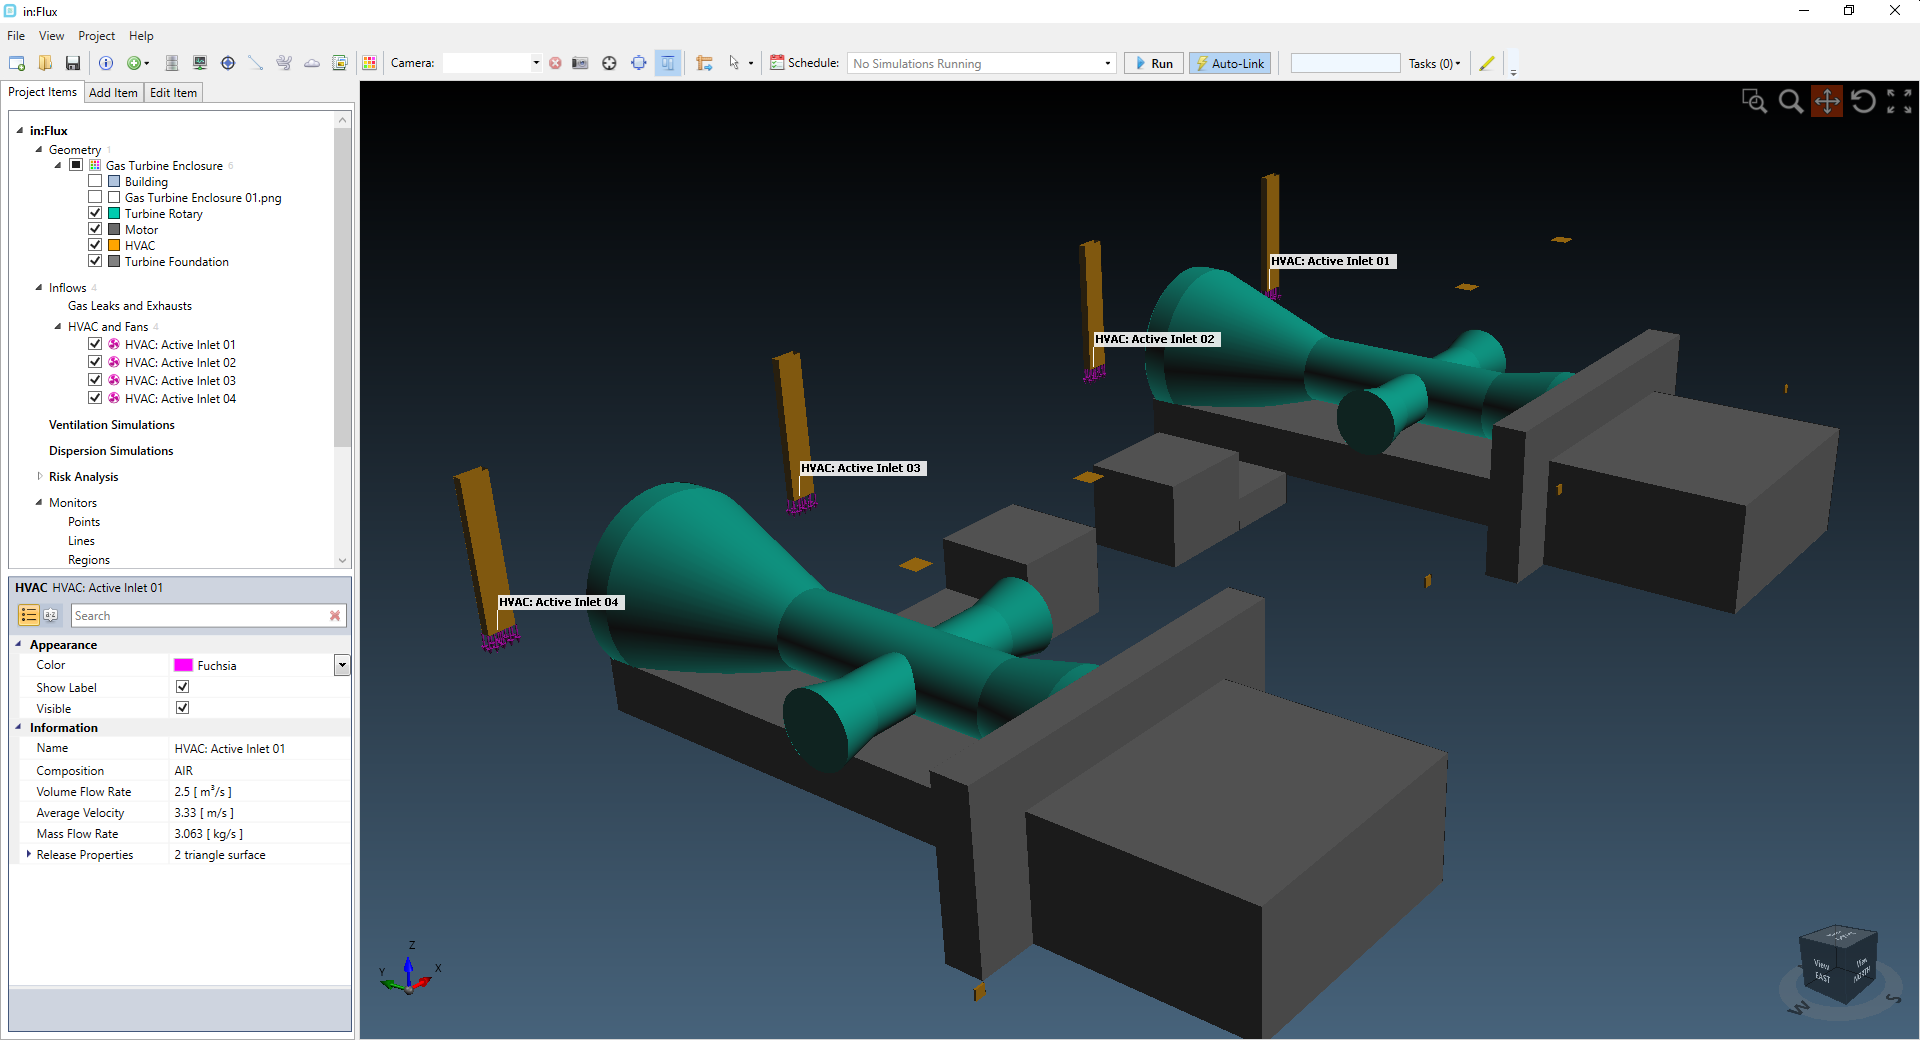Click the color grid palette icon
1920x1040 pixels.
pos(370,63)
